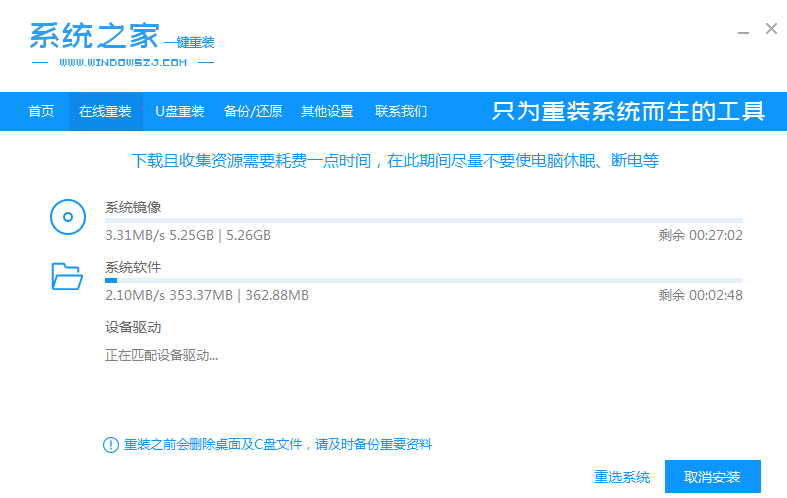This screenshot has width=787, height=498.
Task: Click the www.windowszj.com website text
Action: coord(123,63)
